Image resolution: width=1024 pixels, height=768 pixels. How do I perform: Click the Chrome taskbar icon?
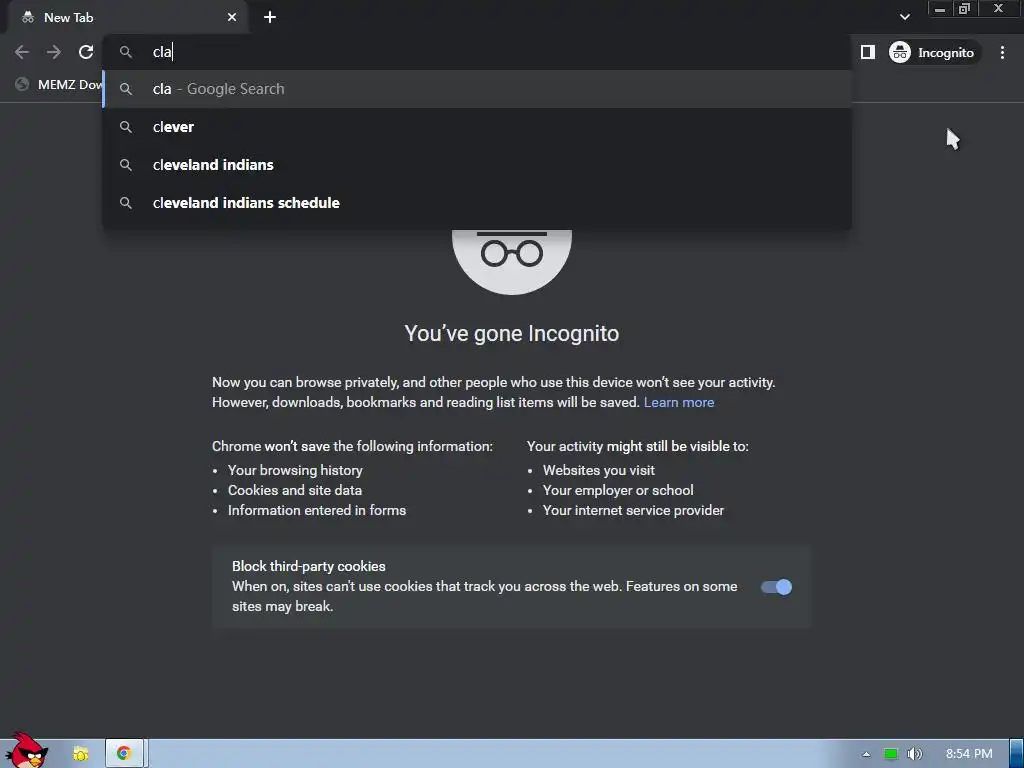point(124,754)
